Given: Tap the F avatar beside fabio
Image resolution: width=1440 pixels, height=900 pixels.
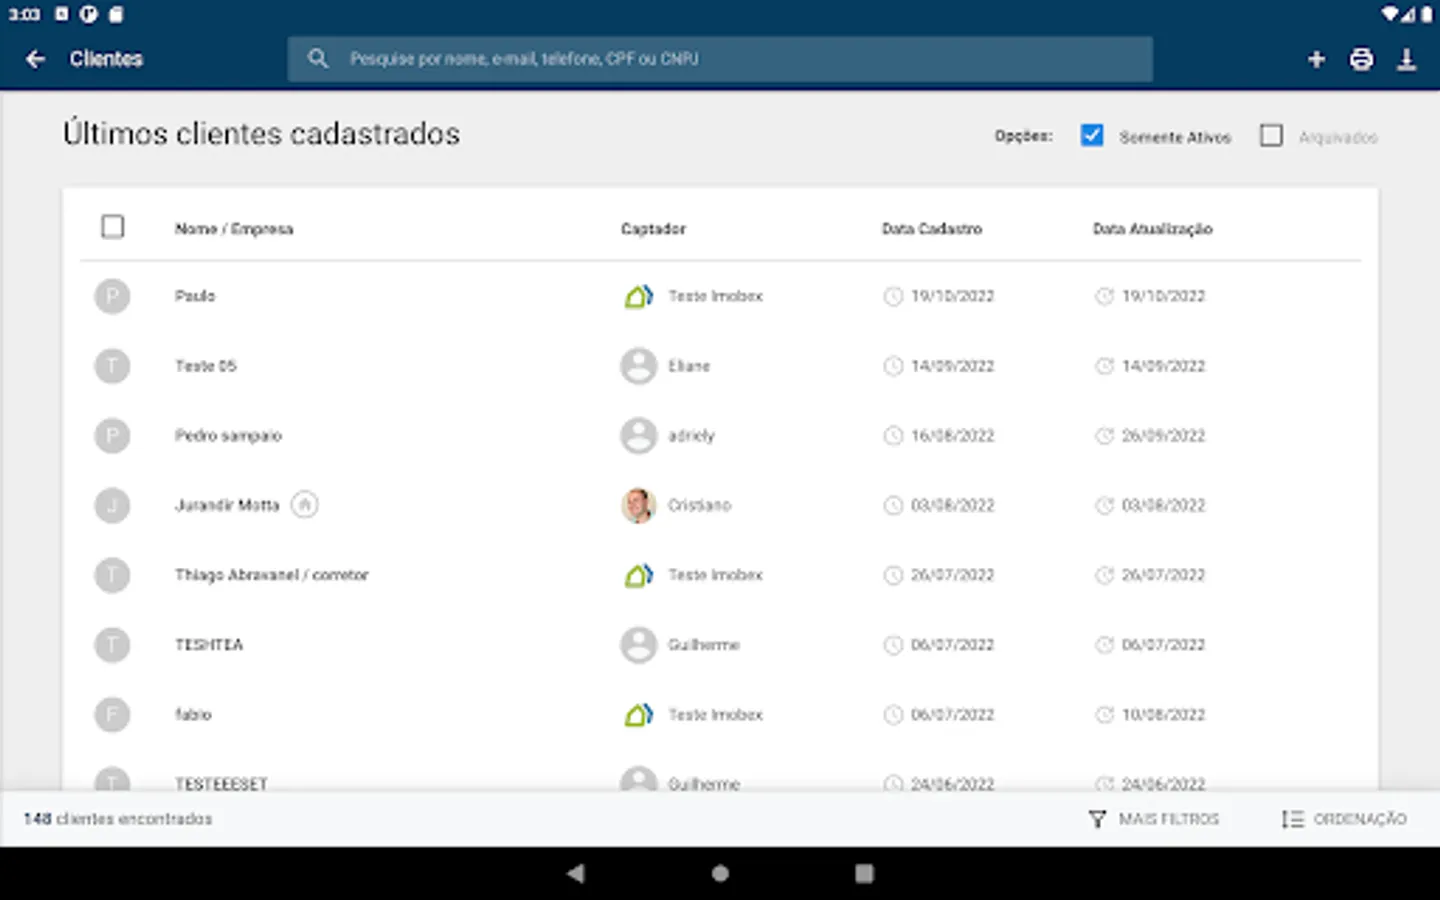Looking at the screenshot, I should click(112, 714).
